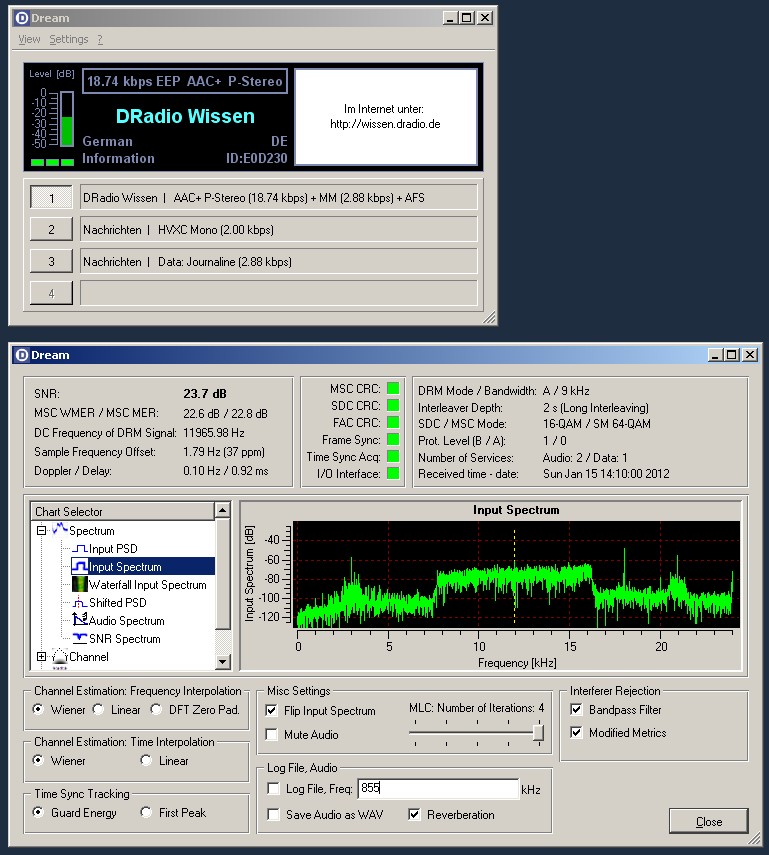Click the Spectrum group icon

click(x=59, y=531)
